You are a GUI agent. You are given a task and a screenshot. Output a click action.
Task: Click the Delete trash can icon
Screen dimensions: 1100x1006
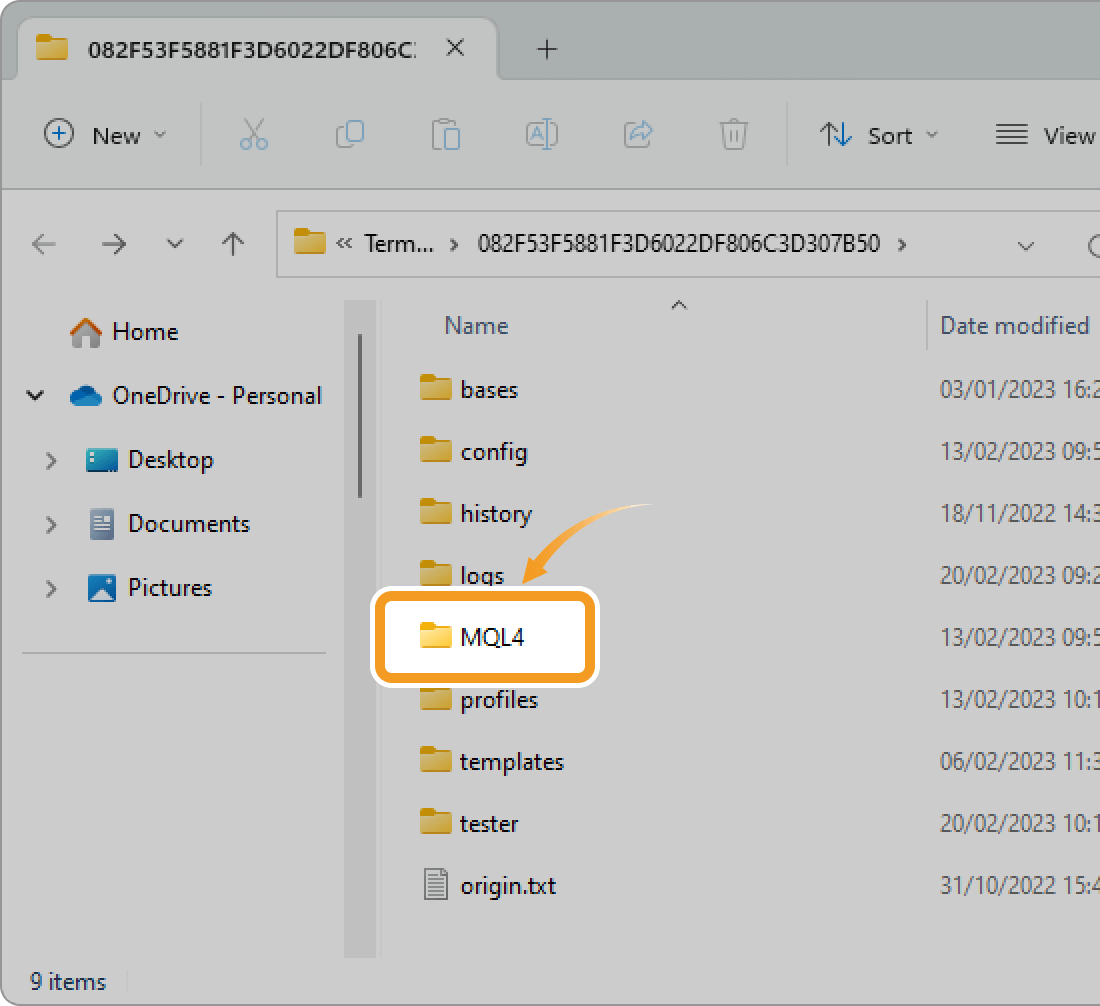733,135
